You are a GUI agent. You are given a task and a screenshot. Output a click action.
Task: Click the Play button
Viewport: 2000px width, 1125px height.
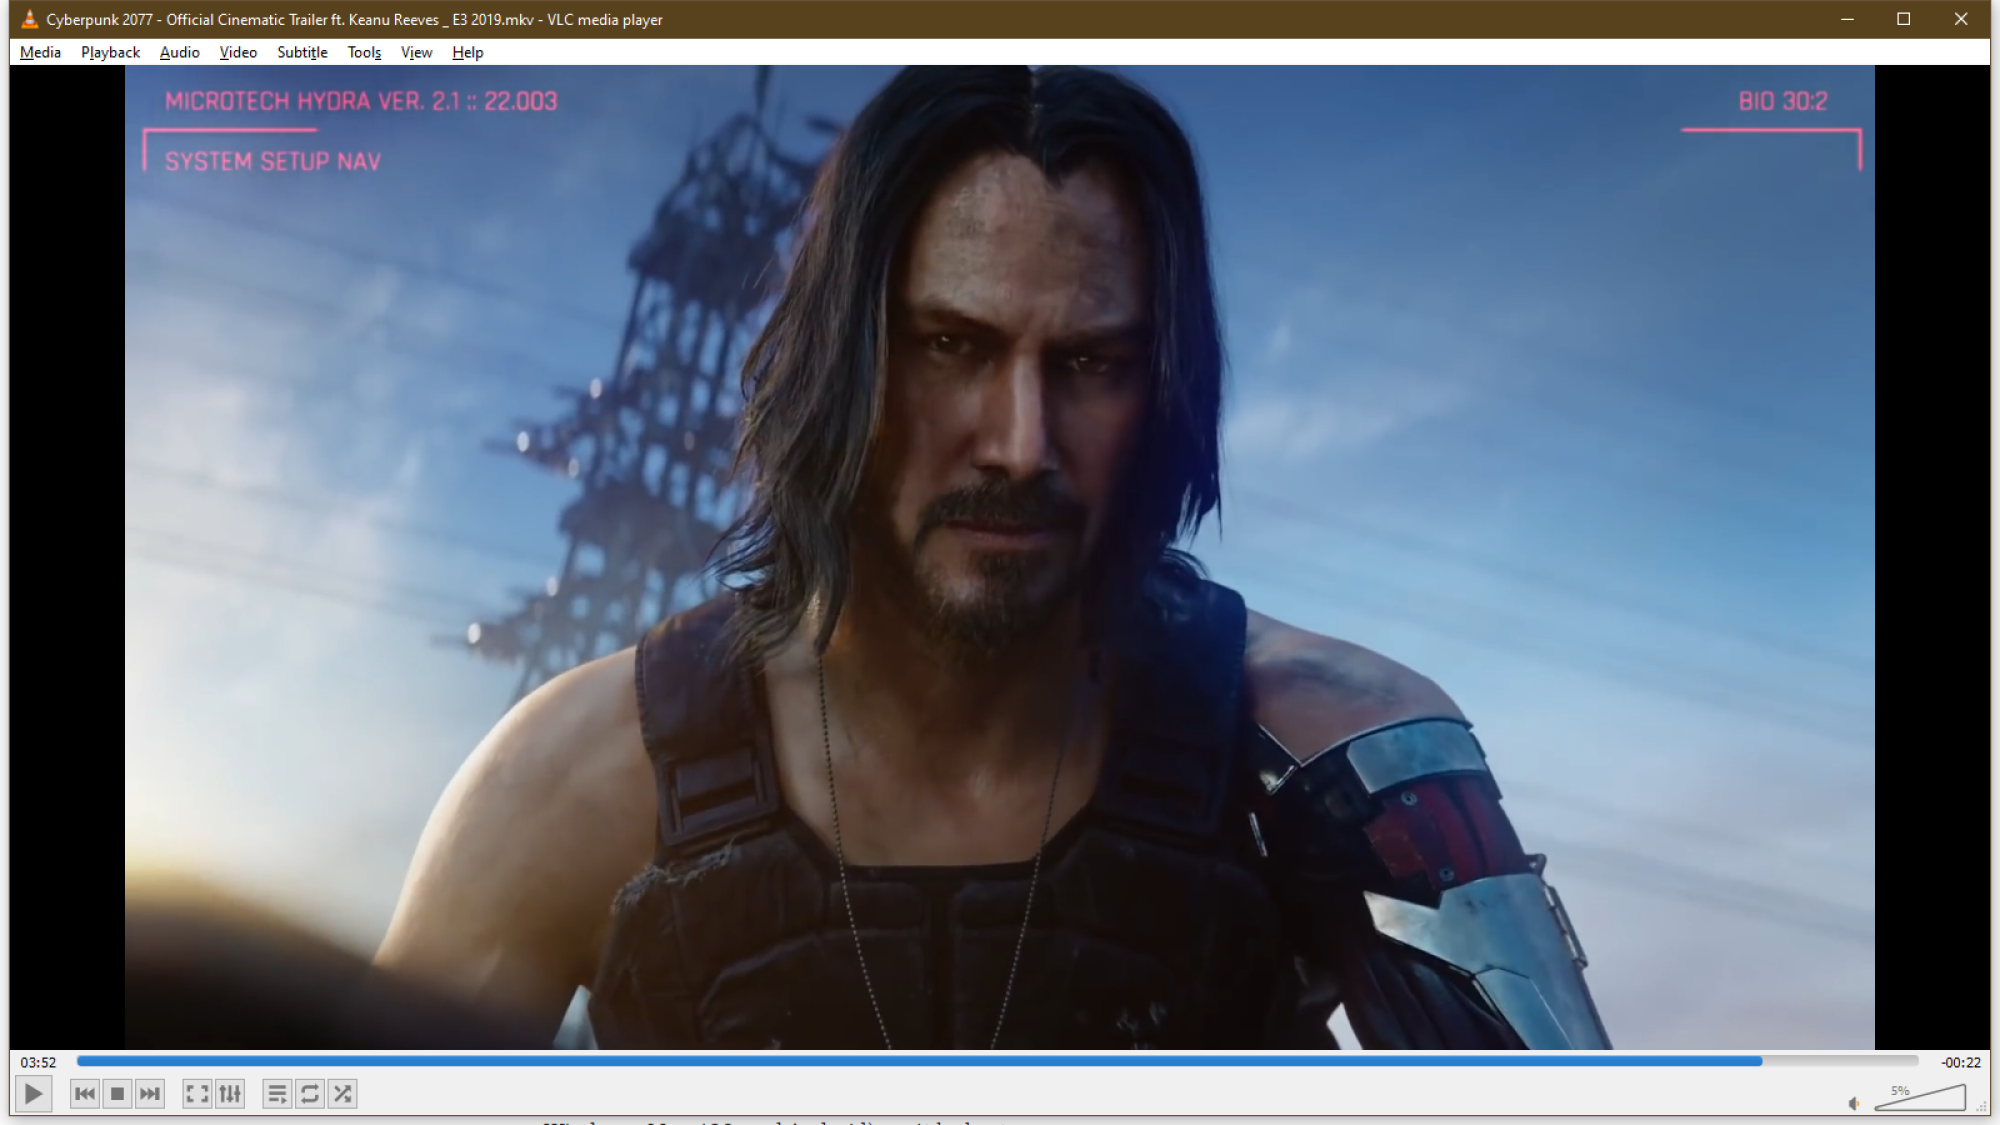(33, 1094)
